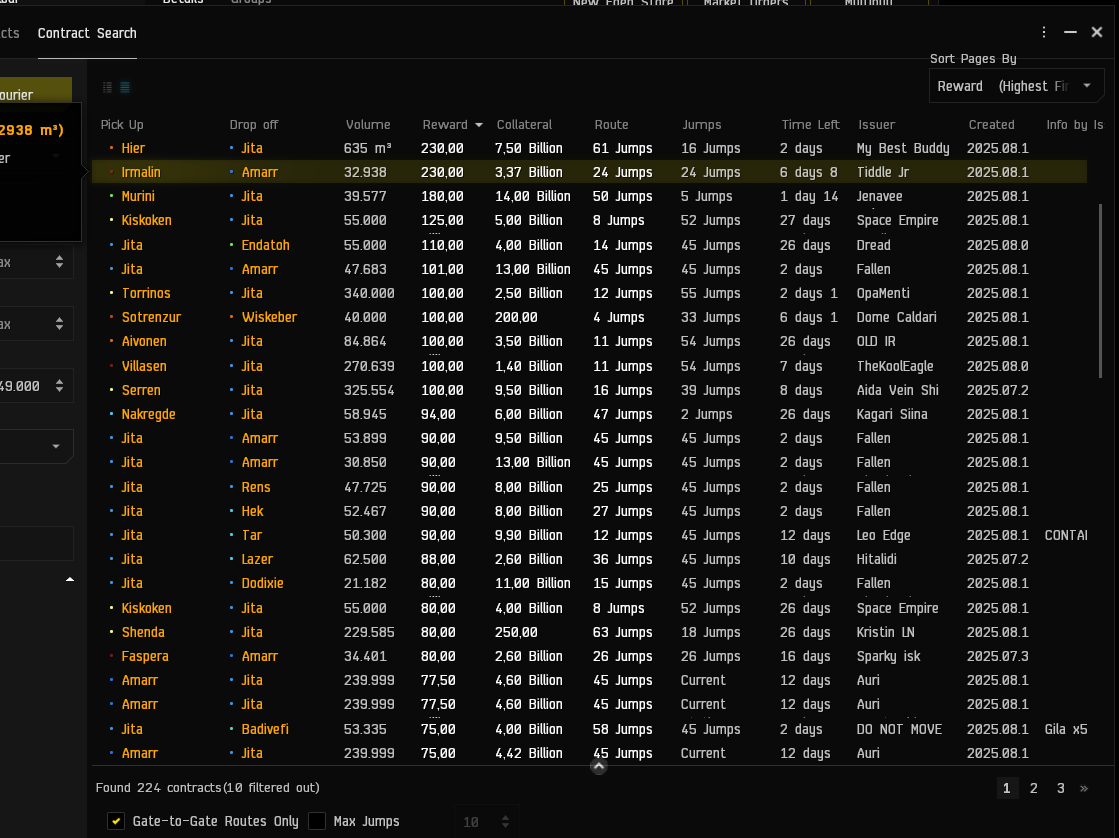Click the Hek drop off link
This screenshot has width=1119, height=838.
(253, 511)
